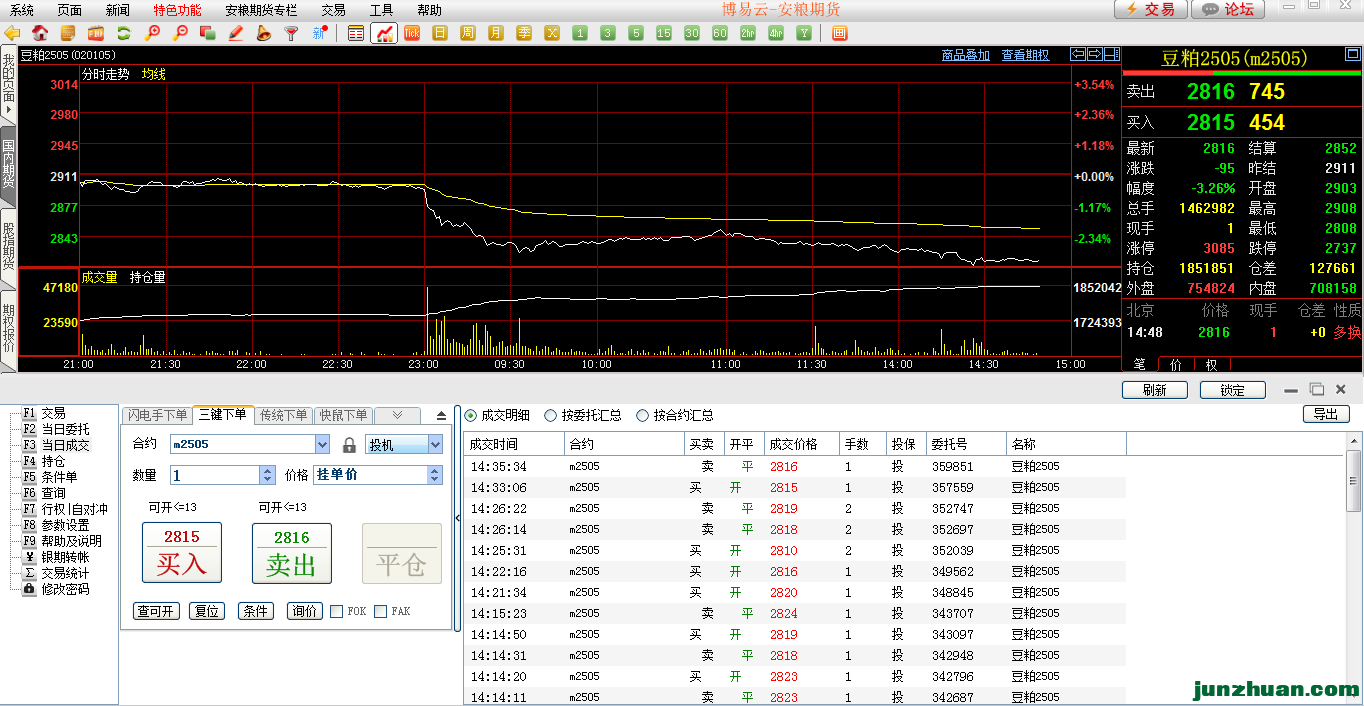Click the 刷新 refresh button
This screenshot has width=1364, height=706.
pos(1155,390)
